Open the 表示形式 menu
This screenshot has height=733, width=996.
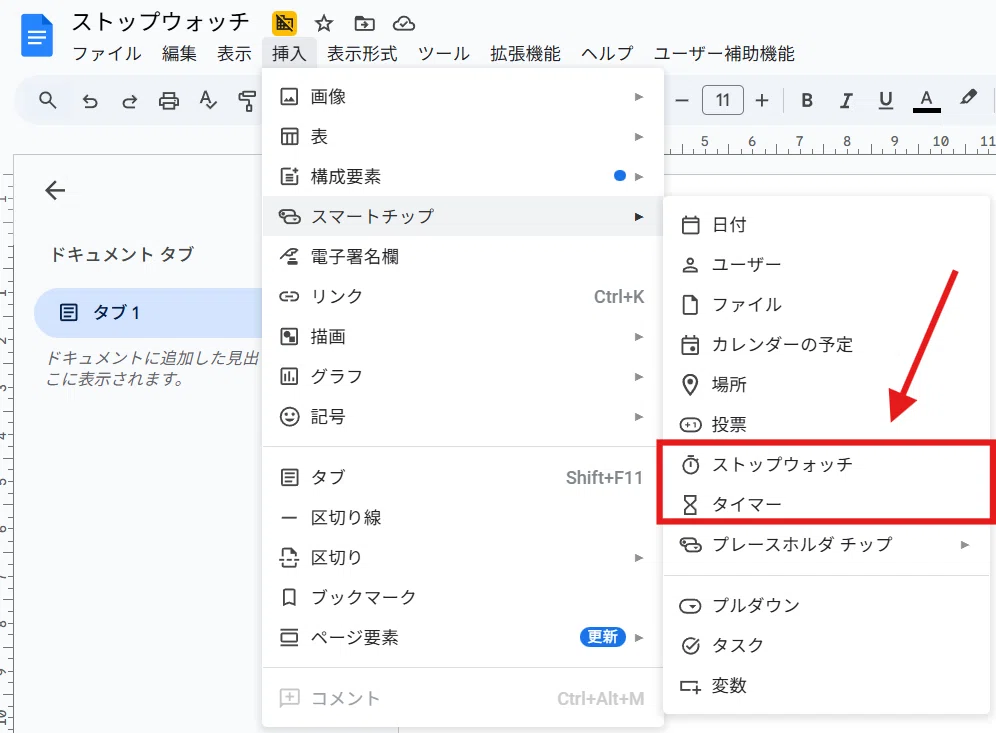click(362, 54)
